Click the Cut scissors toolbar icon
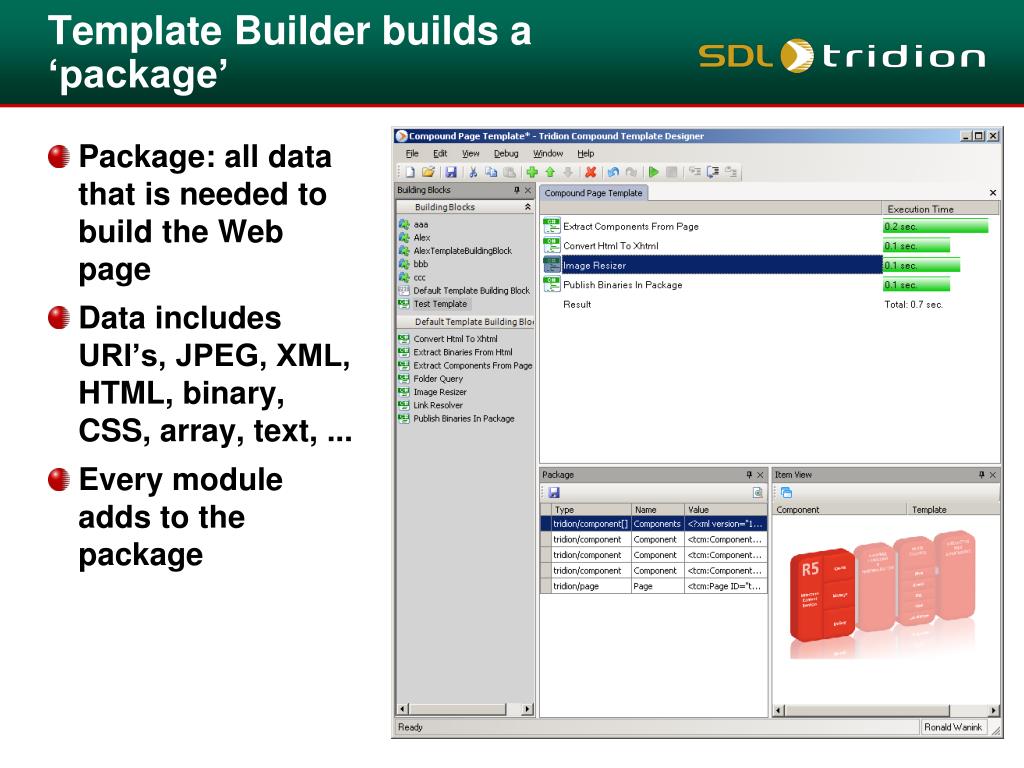 click(473, 172)
